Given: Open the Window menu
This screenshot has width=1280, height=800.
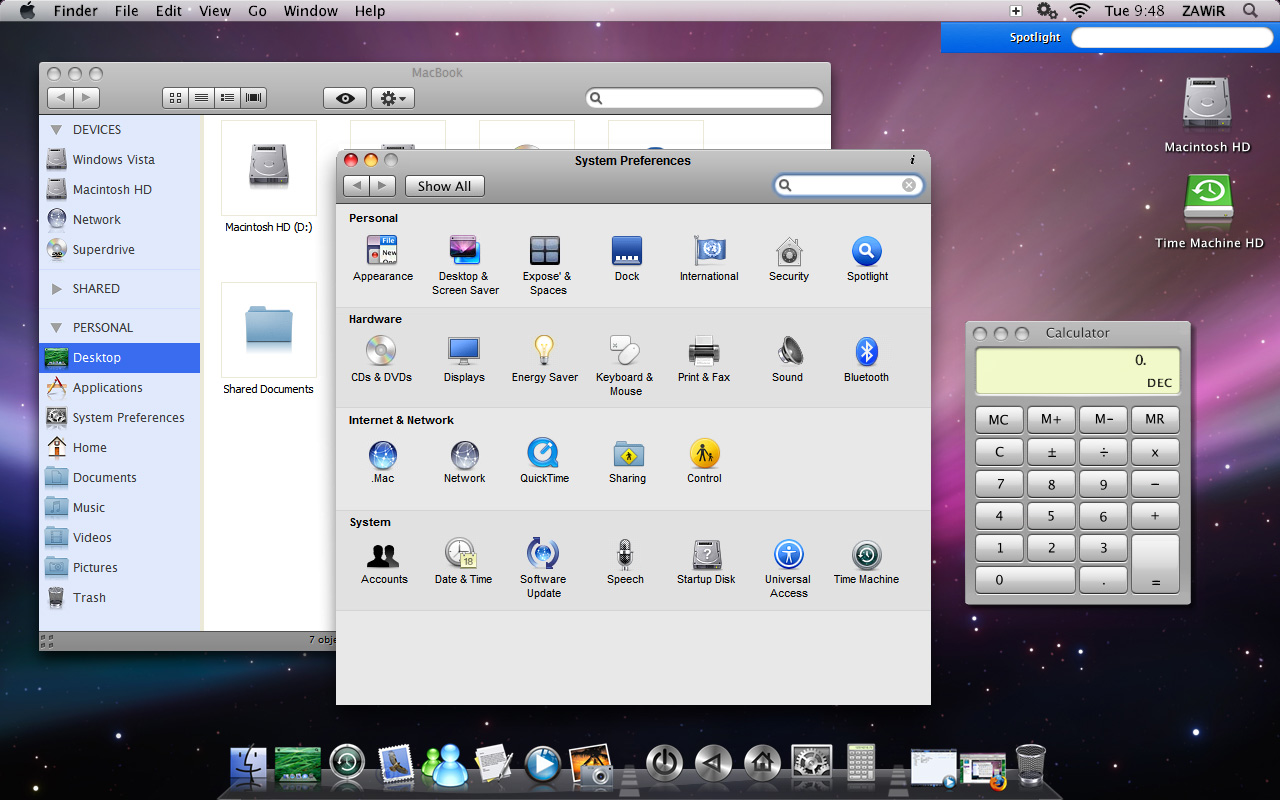Looking at the screenshot, I should tap(311, 11).
